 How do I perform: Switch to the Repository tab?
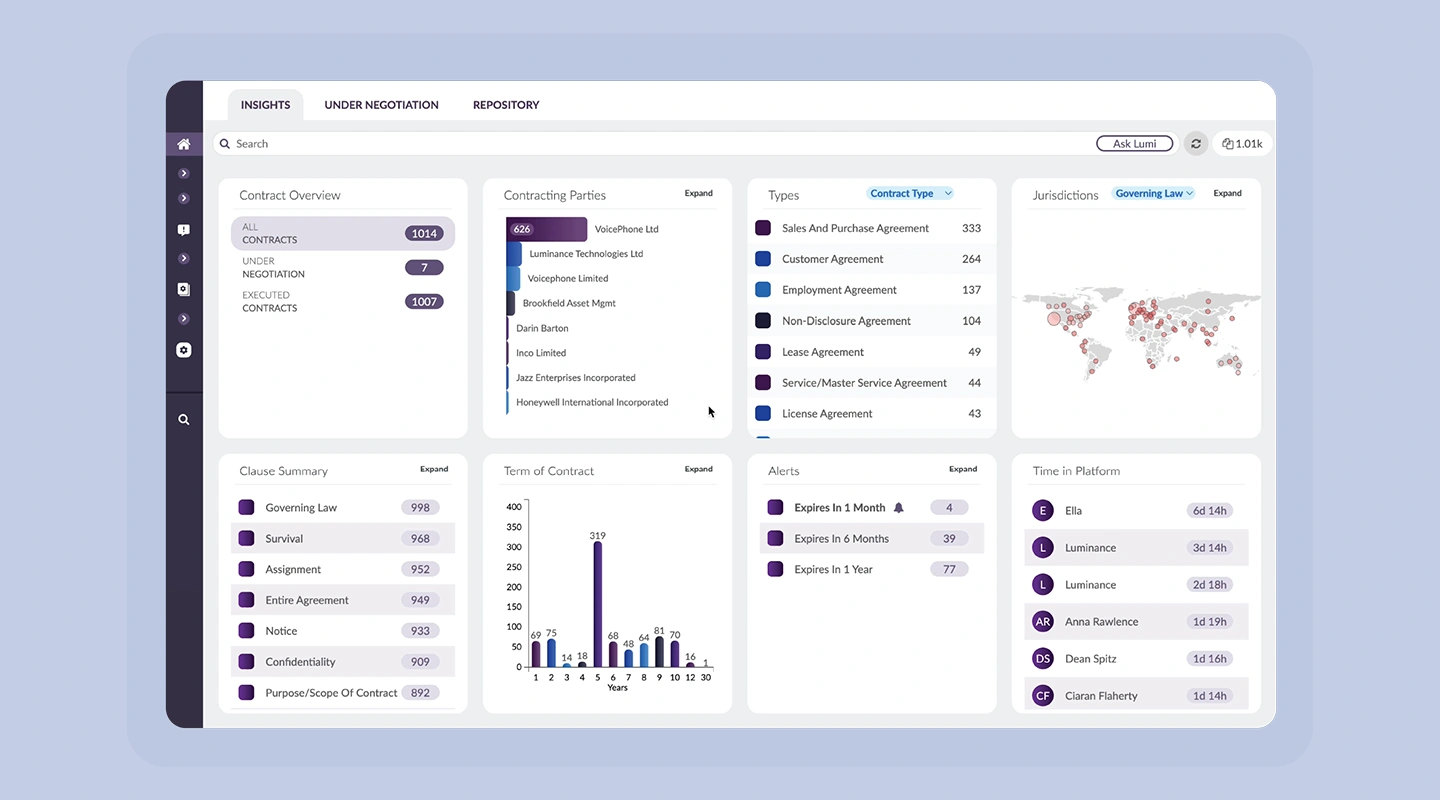pos(506,105)
